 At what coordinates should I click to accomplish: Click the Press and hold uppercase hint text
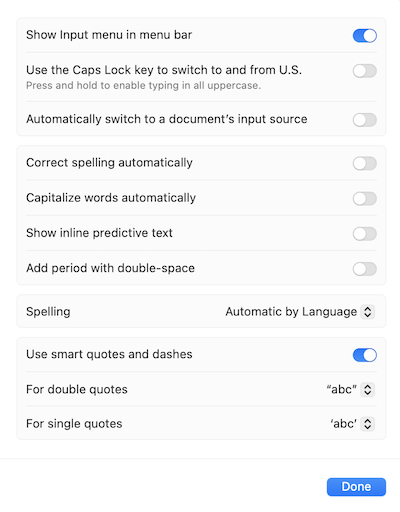click(x=143, y=86)
